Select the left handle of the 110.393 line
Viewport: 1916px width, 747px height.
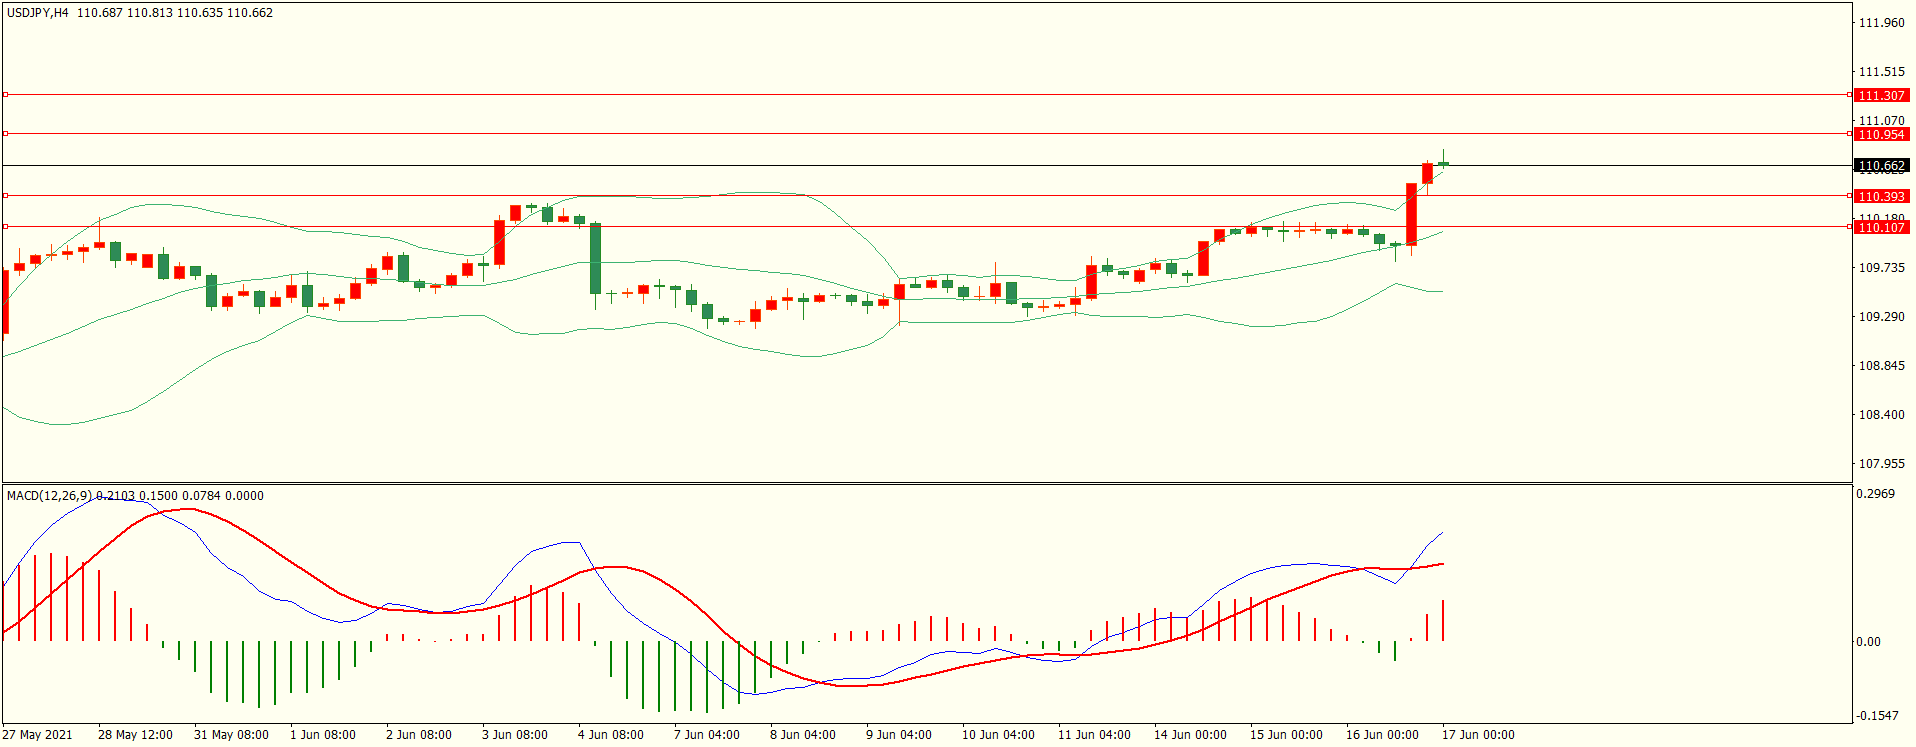tap(5, 195)
